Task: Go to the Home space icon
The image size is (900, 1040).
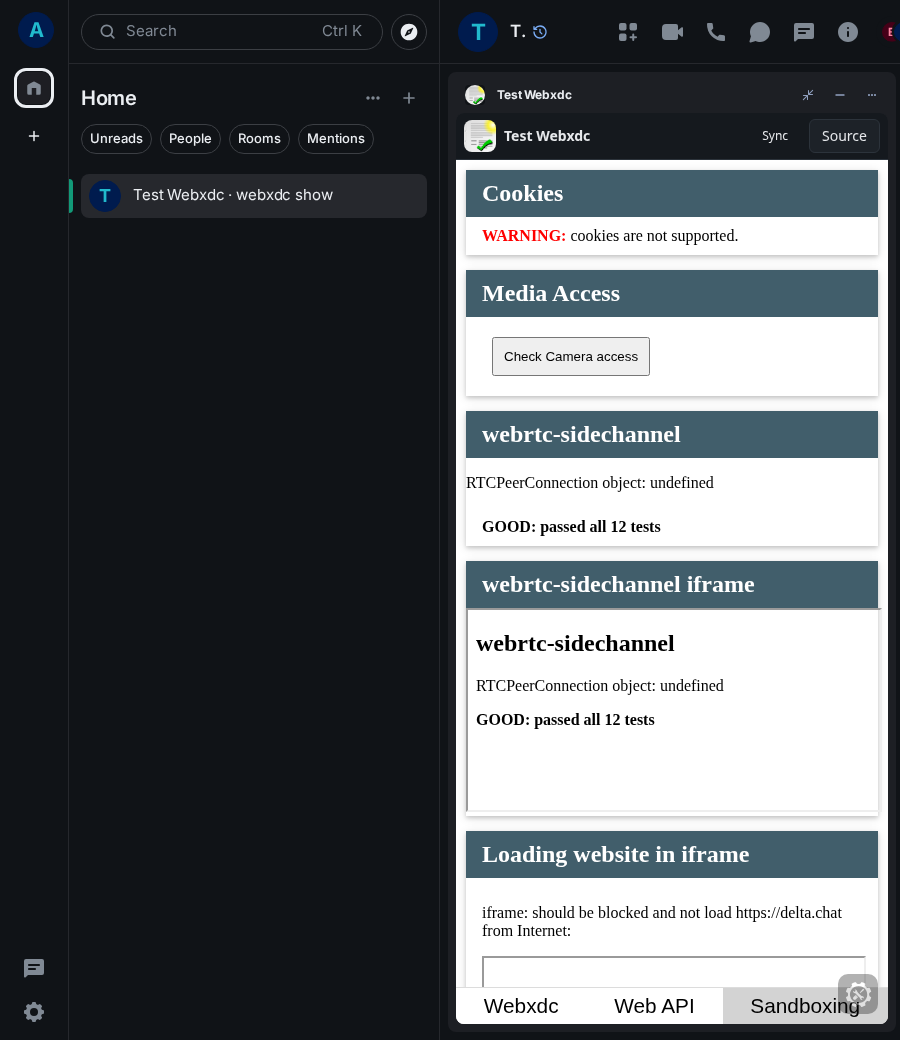Action: pos(34,88)
